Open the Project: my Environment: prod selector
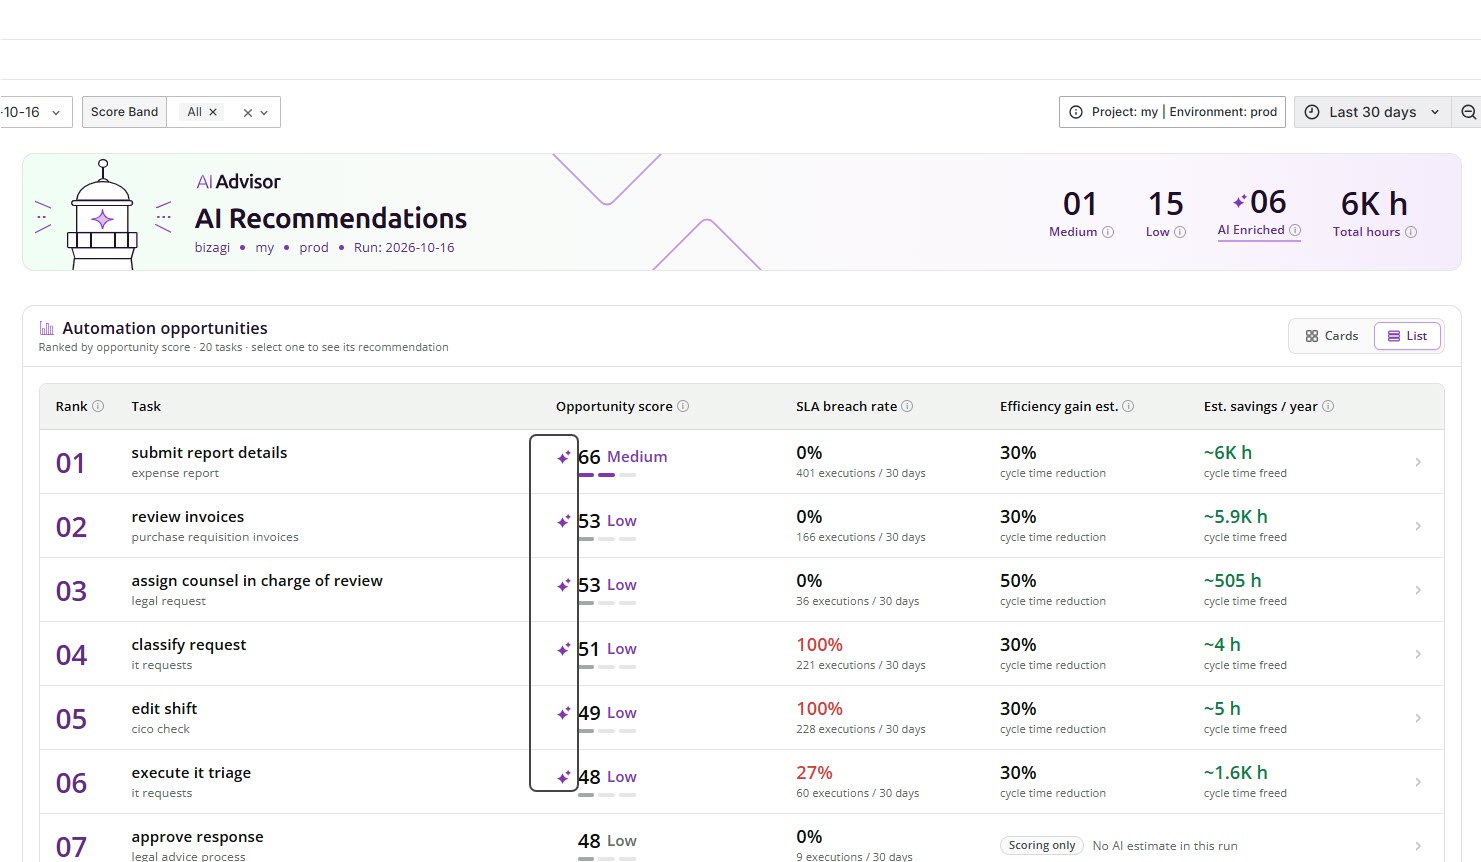Image resolution: width=1481 pixels, height=862 pixels. click(1172, 112)
